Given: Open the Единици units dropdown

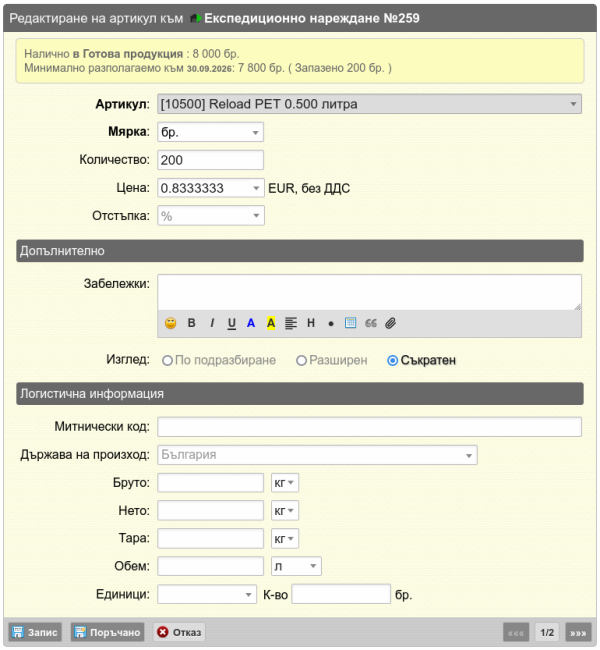Looking at the screenshot, I should 206,594.
